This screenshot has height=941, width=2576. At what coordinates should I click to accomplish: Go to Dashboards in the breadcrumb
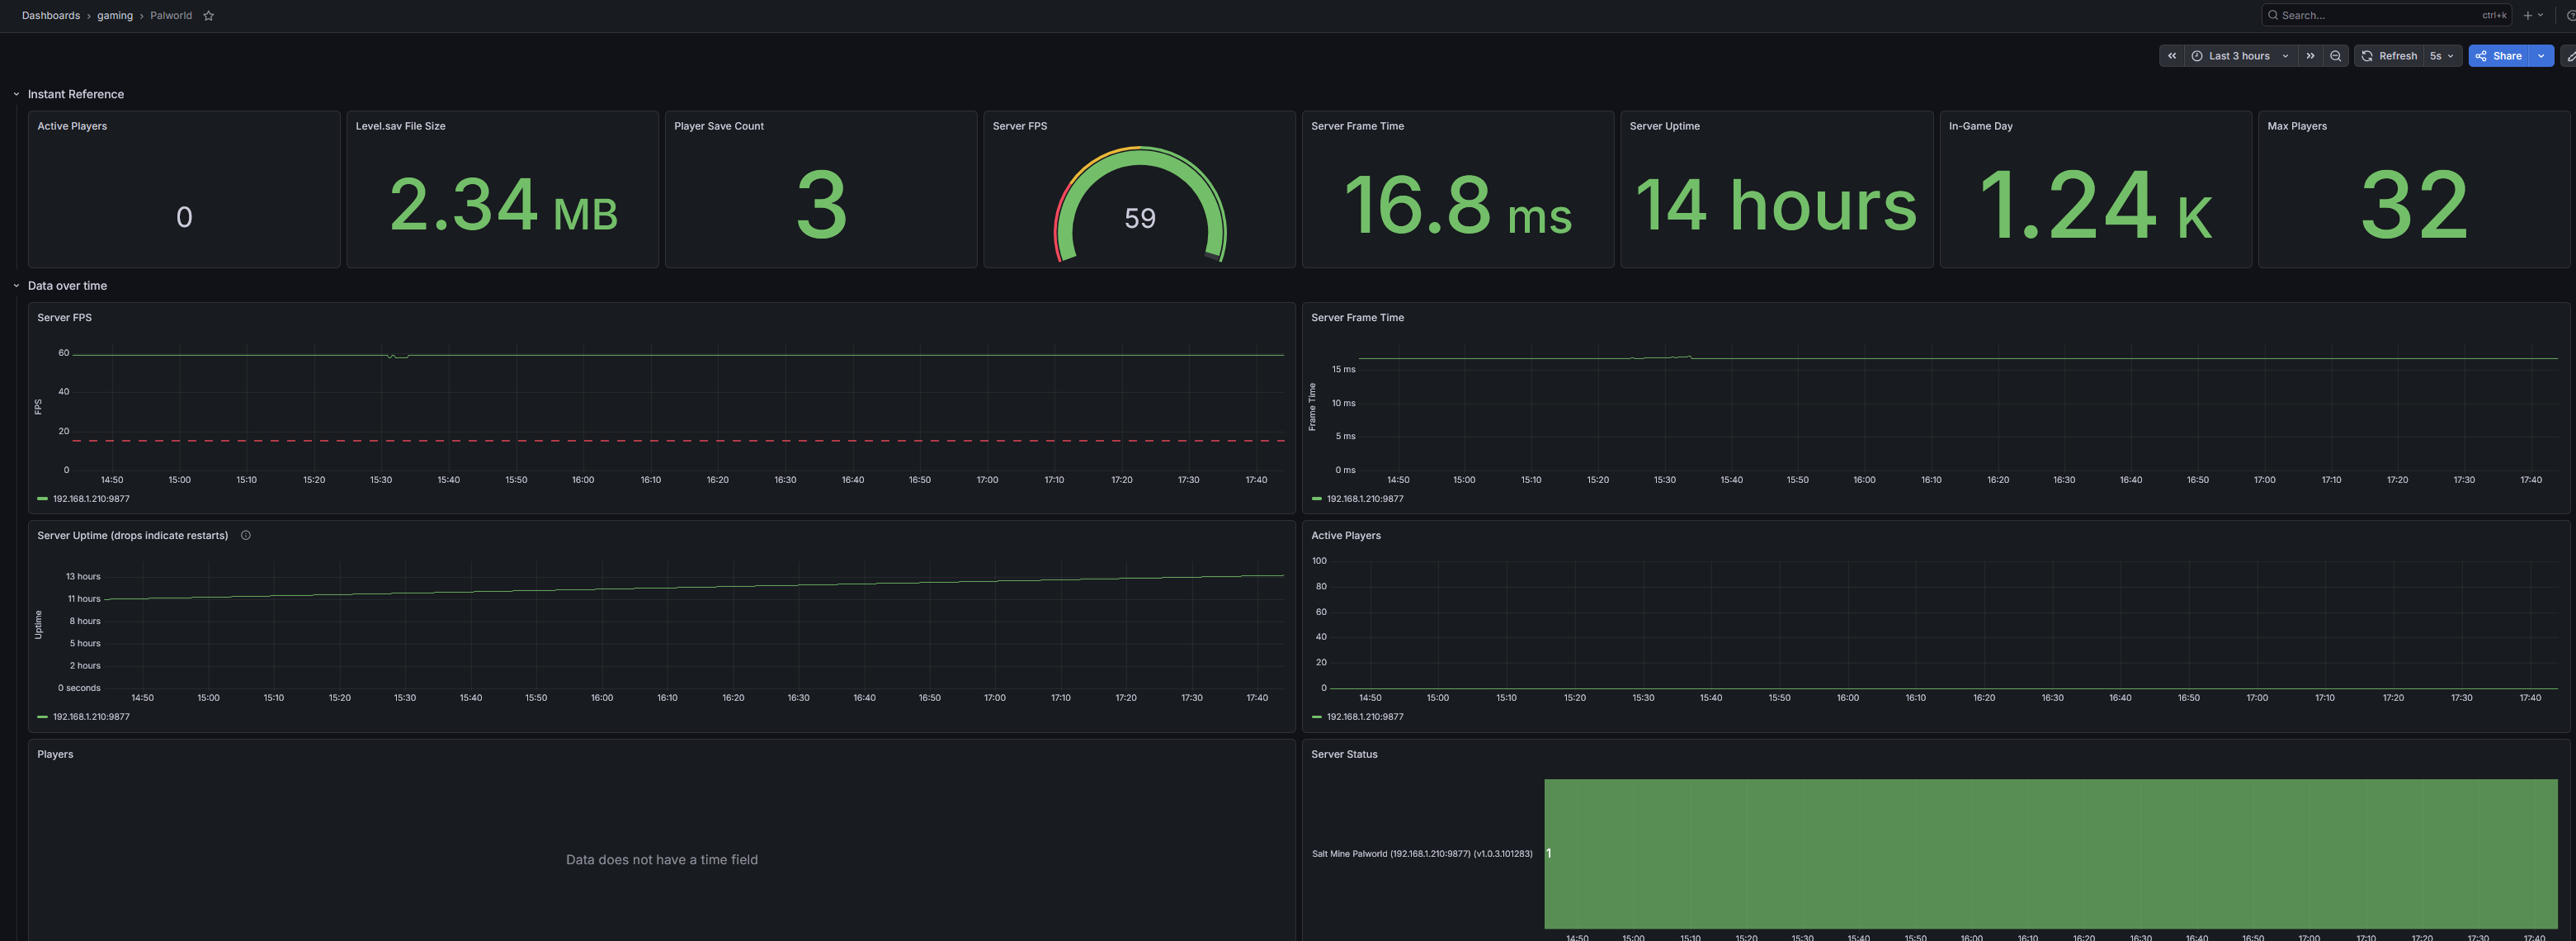[51, 16]
